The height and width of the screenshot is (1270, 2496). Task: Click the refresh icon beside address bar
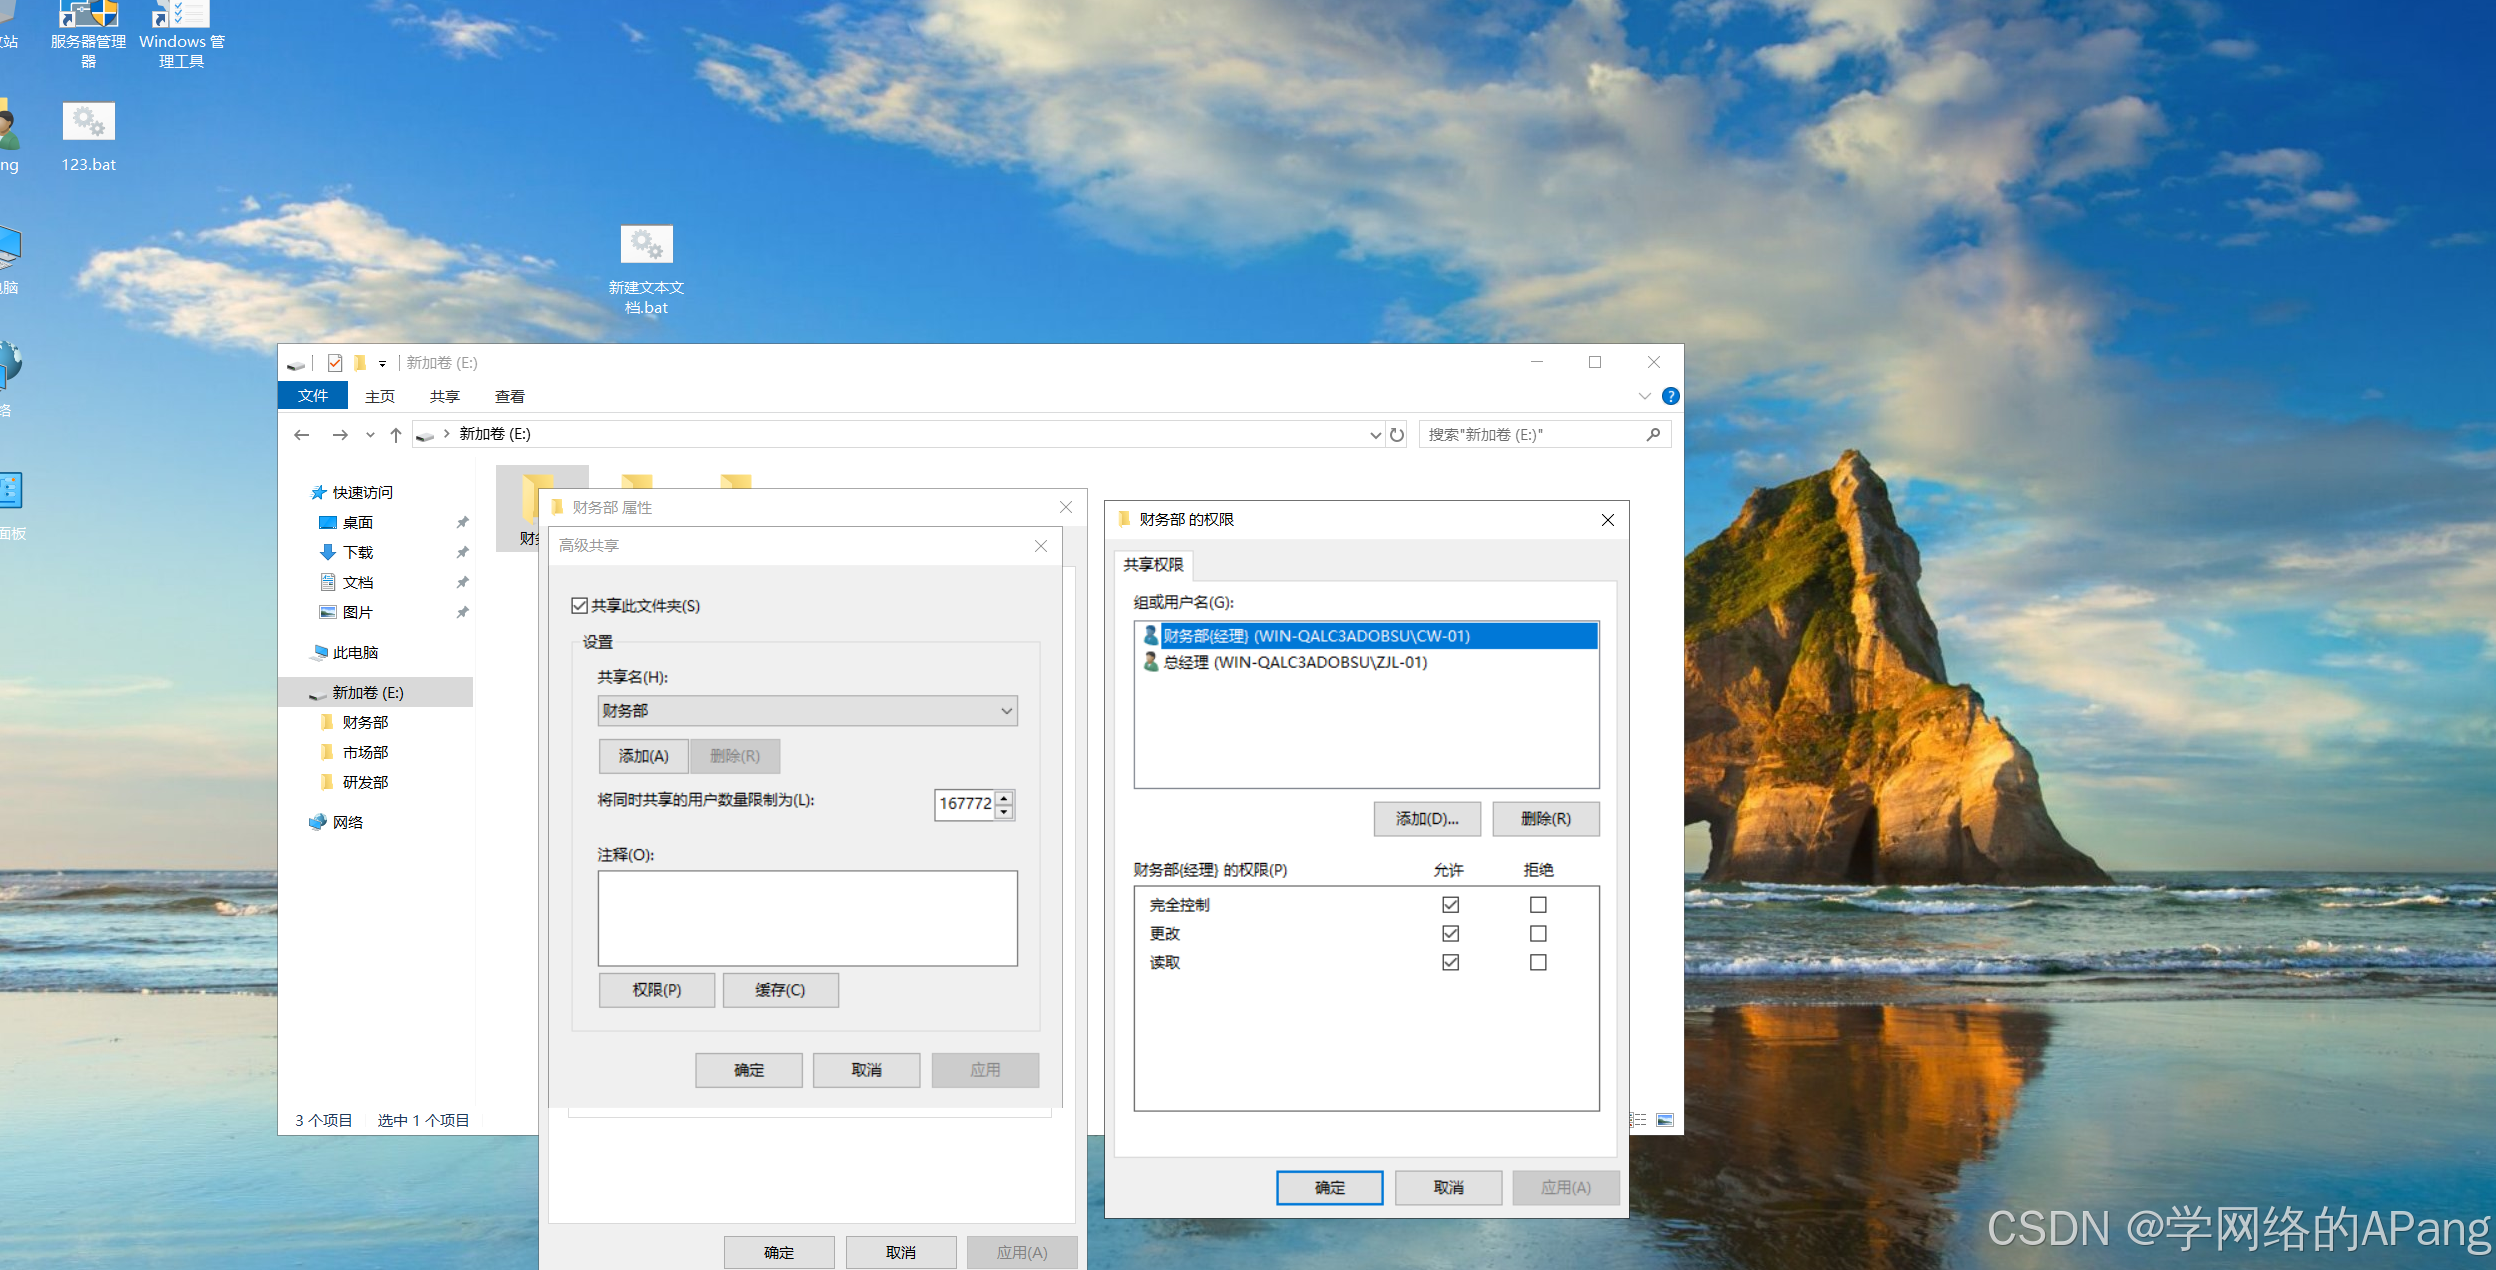click(x=1397, y=435)
